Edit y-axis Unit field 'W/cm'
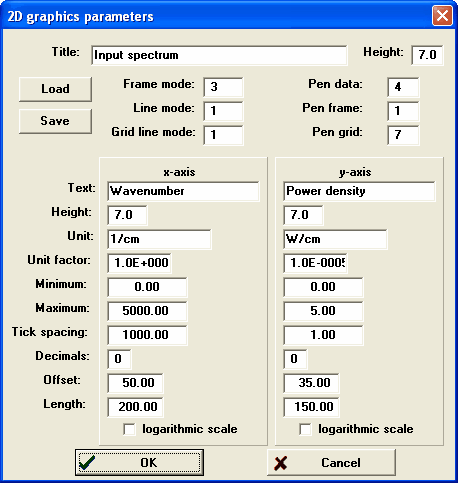 [x=335, y=239]
